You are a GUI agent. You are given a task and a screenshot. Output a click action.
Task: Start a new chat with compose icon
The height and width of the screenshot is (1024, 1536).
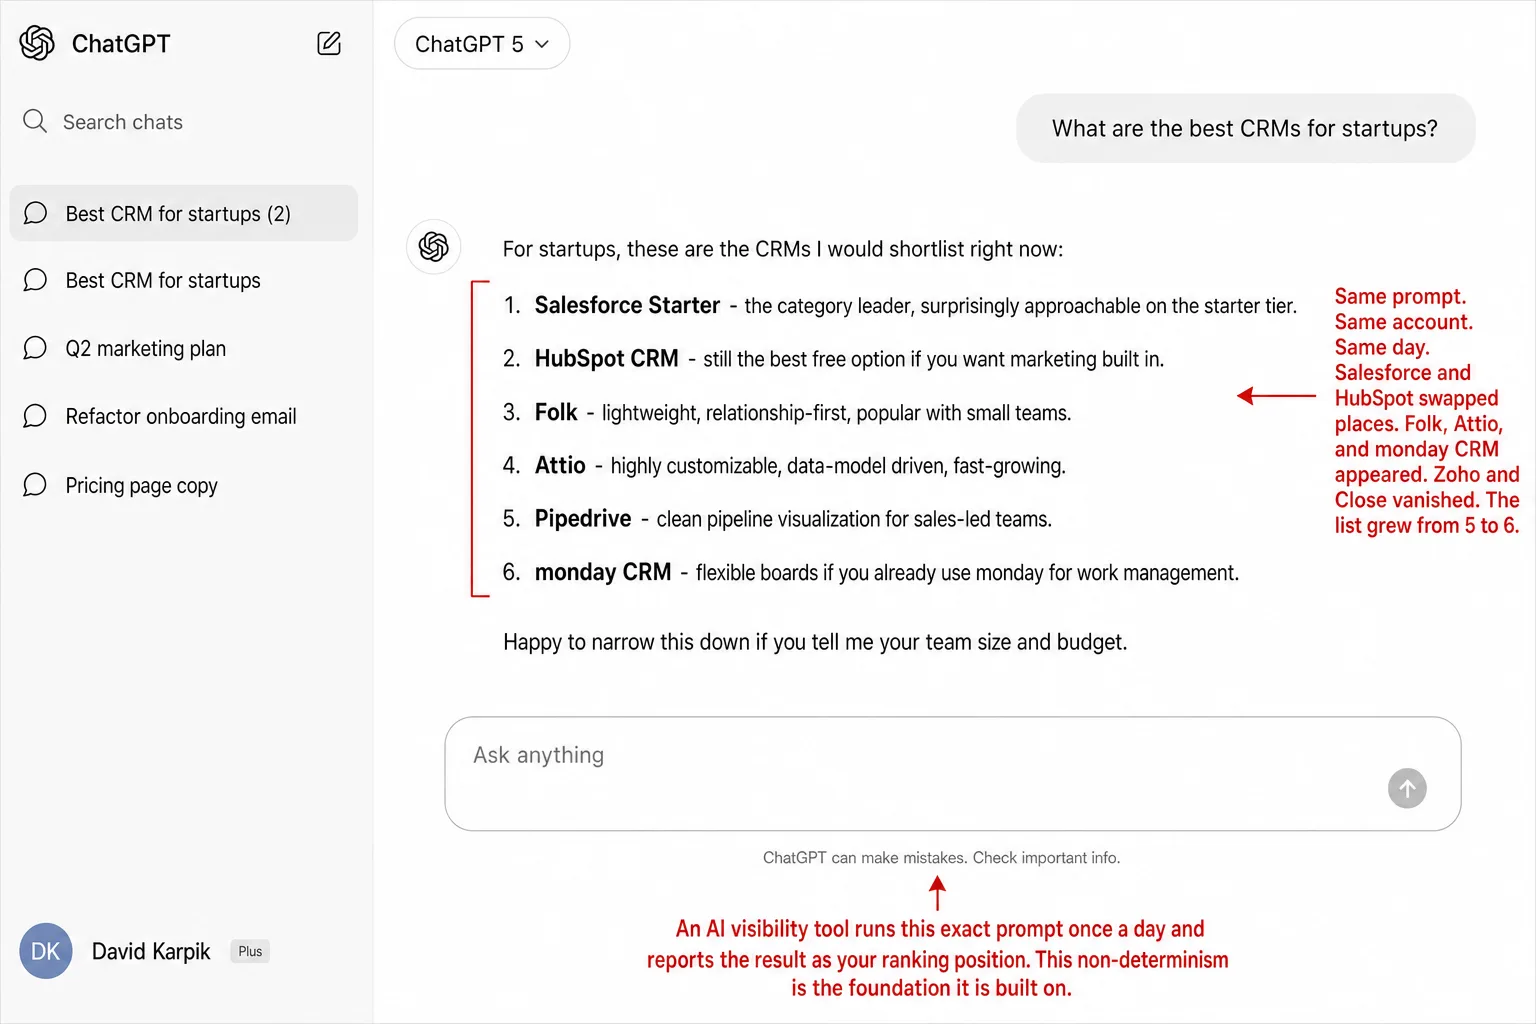tap(329, 43)
